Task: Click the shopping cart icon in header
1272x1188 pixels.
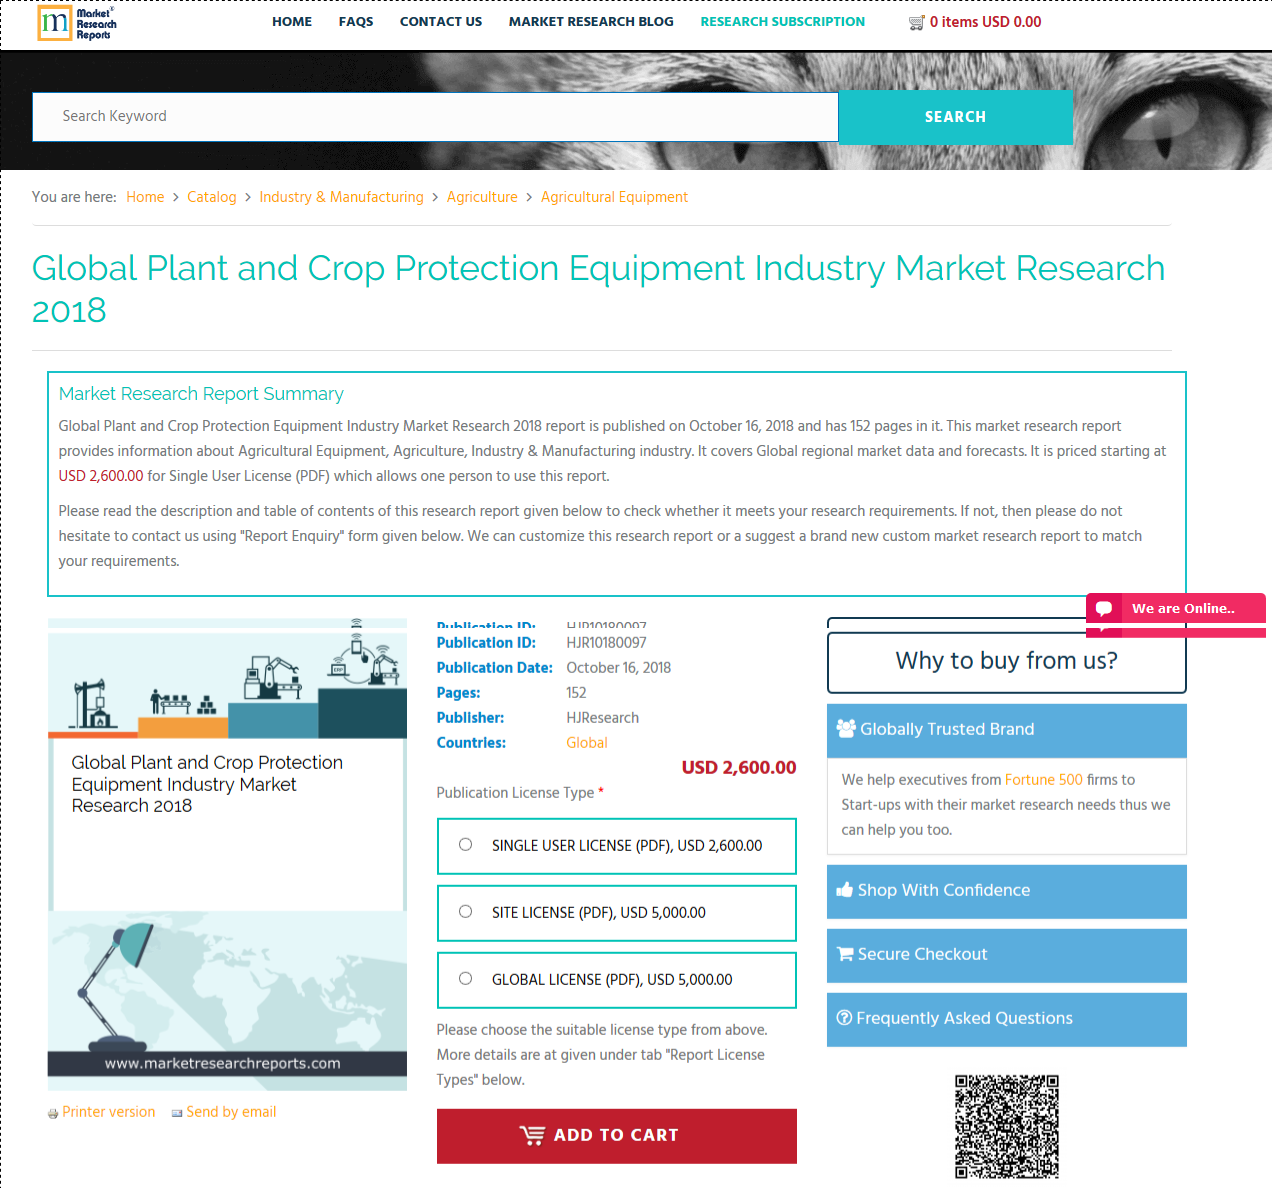Action: (916, 21)
